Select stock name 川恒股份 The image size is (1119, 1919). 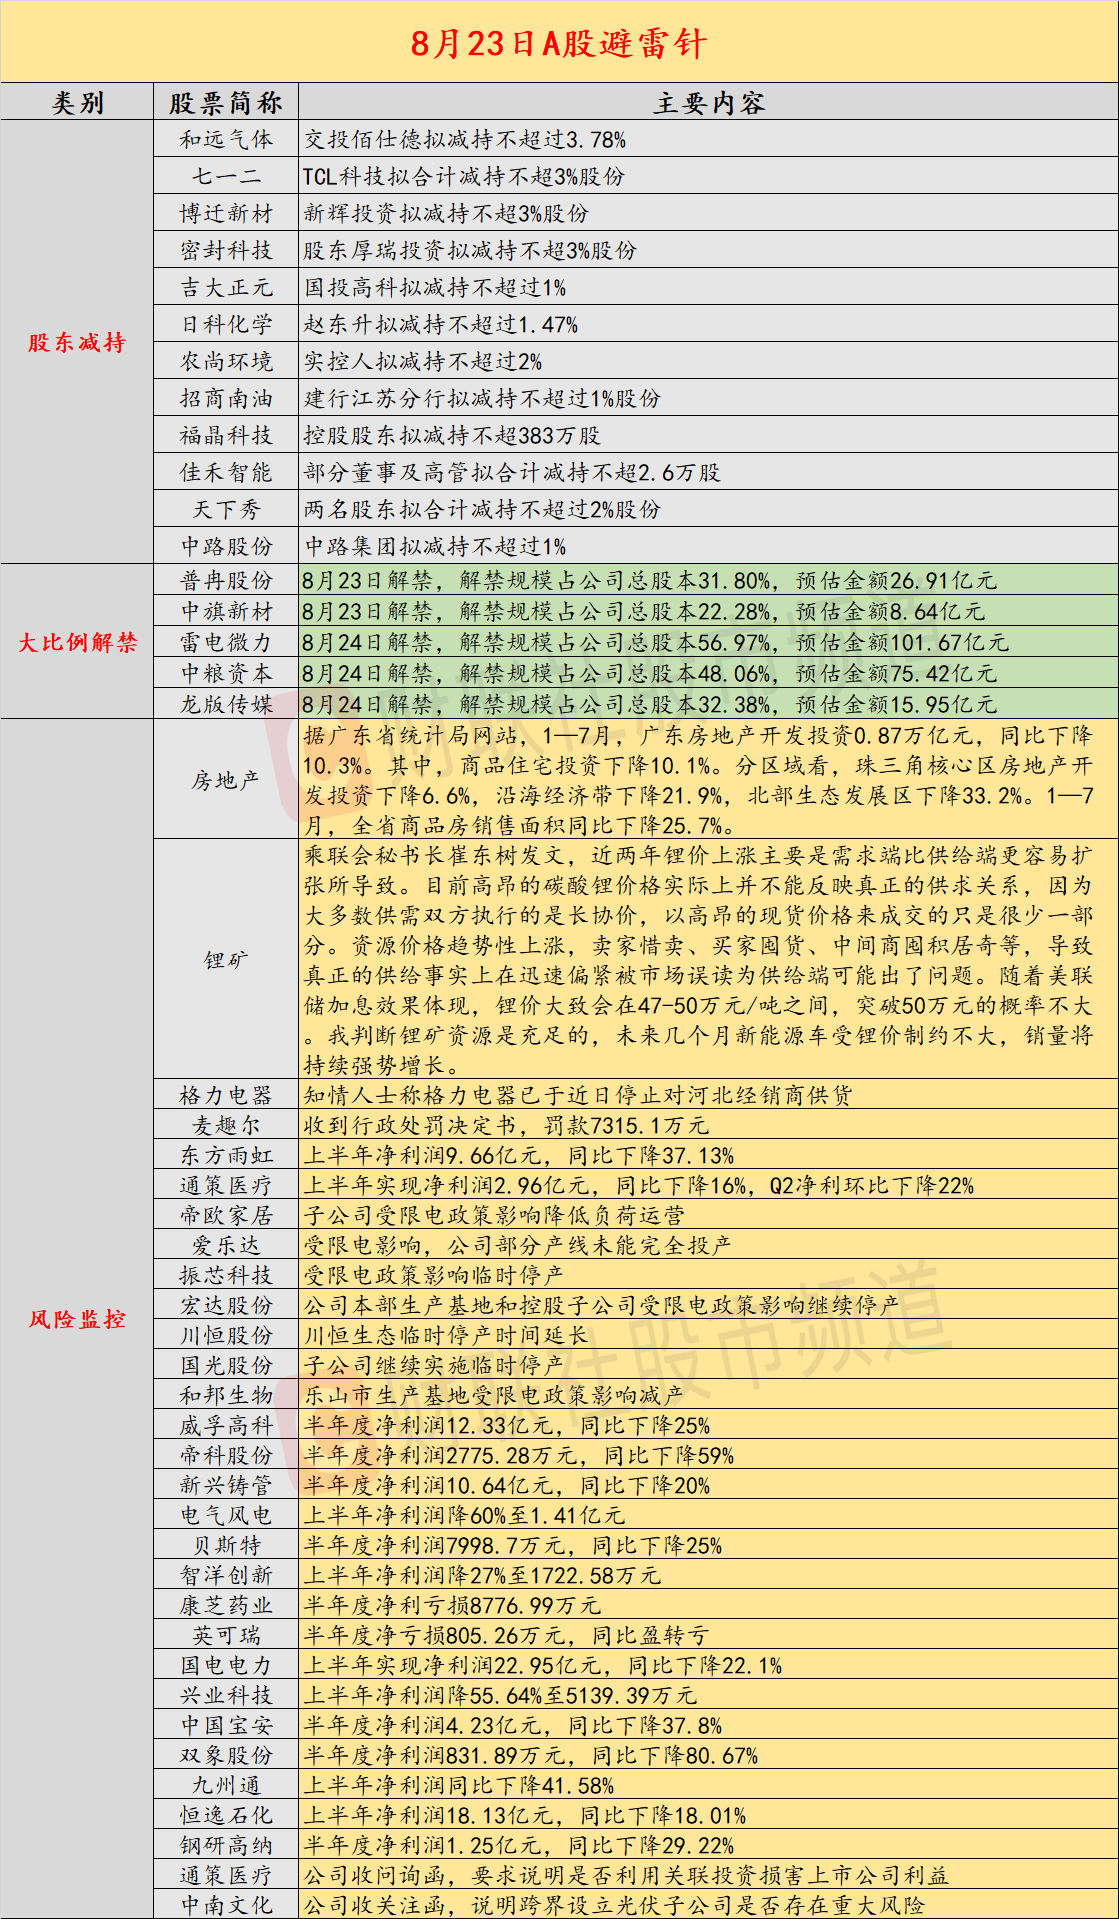tap(226, 1336)
